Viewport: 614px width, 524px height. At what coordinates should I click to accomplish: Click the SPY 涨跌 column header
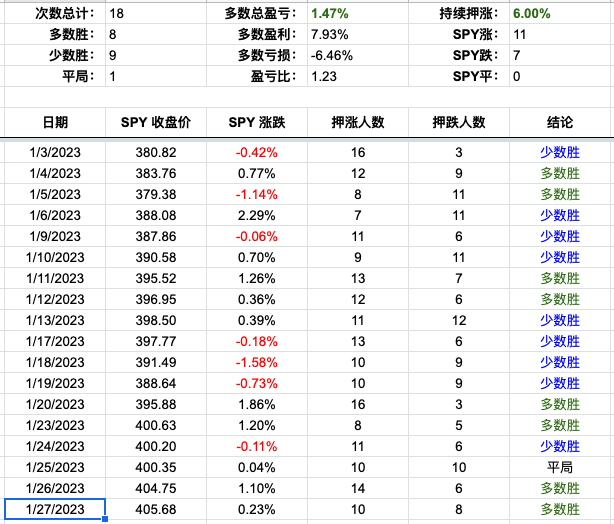point(257,122)
